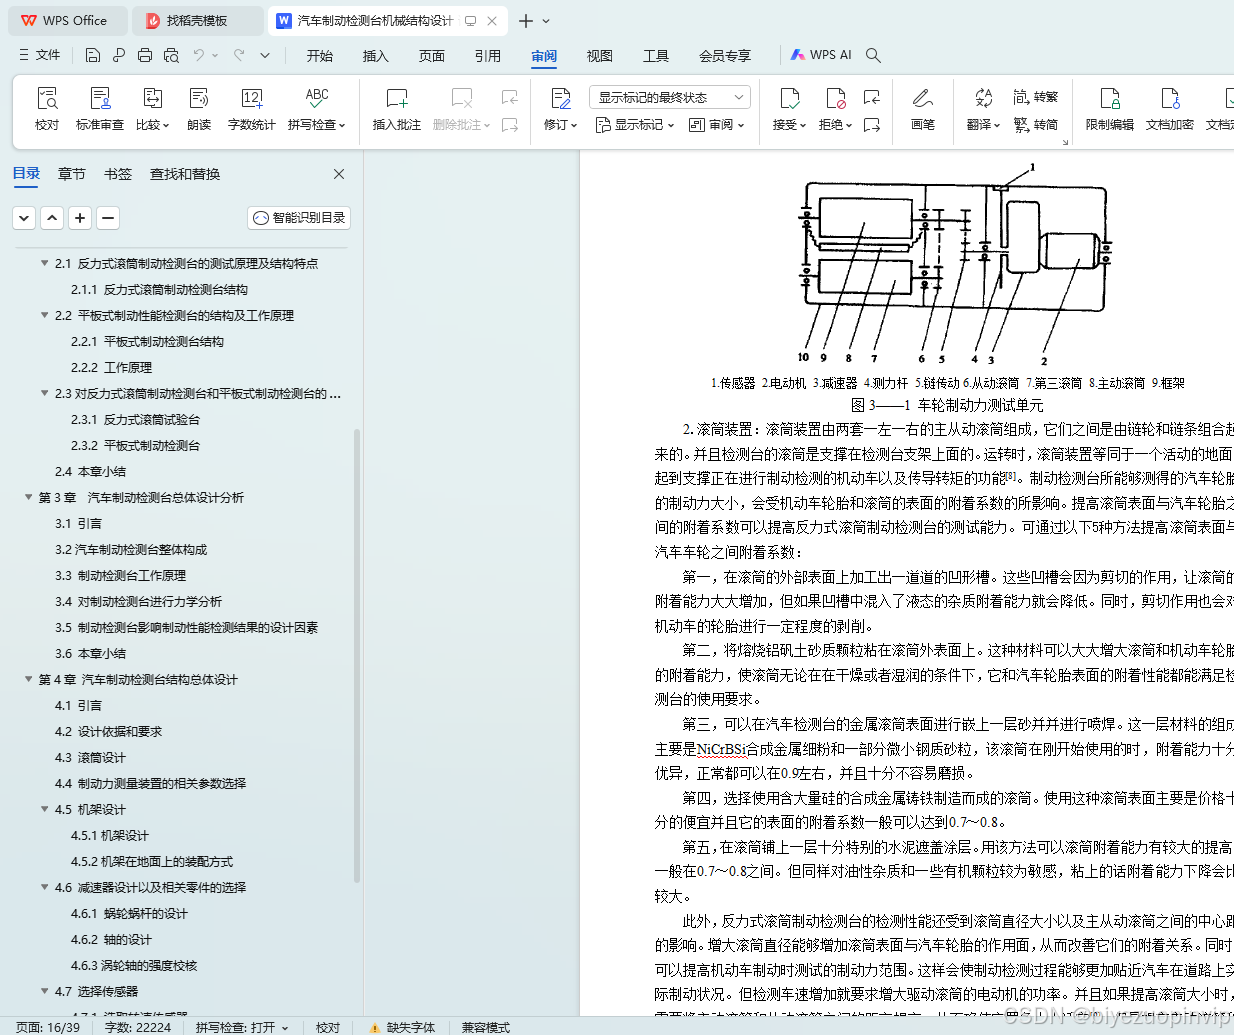Insert a comment with 插入批注
Viewport: 1234px width, 1035px height.
point(397,108)
